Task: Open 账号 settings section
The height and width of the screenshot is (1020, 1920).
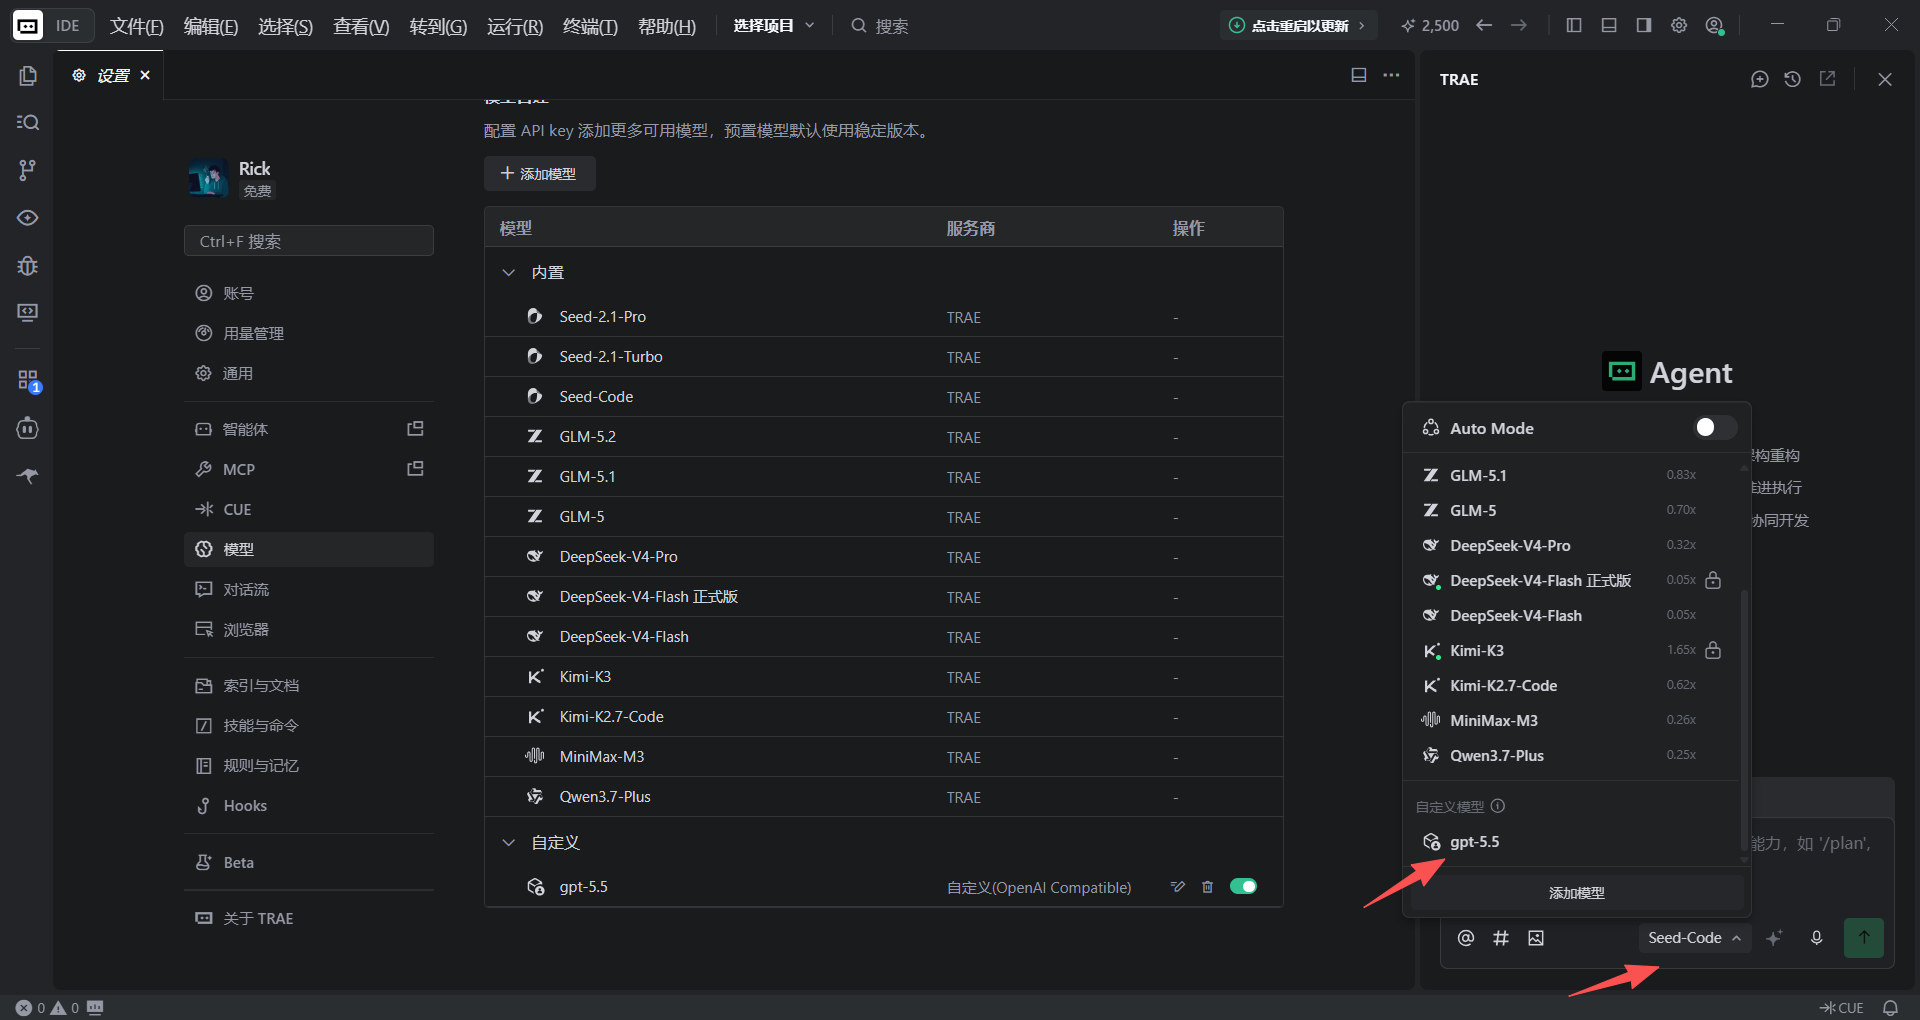Action: 309,293
